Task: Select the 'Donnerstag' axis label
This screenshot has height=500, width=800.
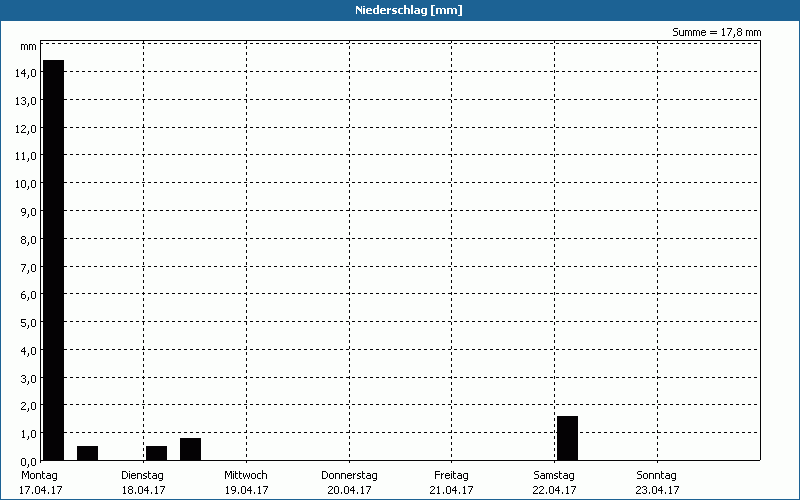Action: [349, 475]
